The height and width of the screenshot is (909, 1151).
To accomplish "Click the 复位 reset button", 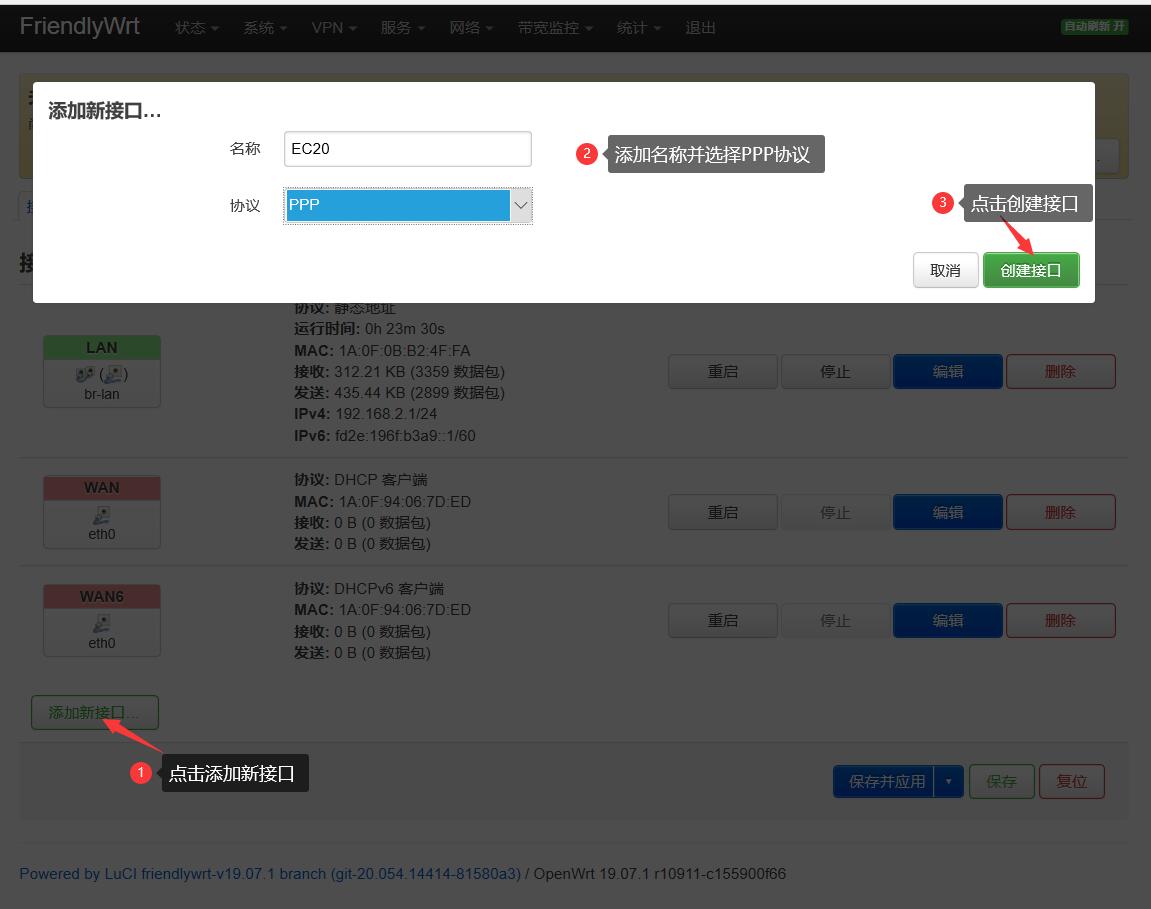I will [1071, 781].
